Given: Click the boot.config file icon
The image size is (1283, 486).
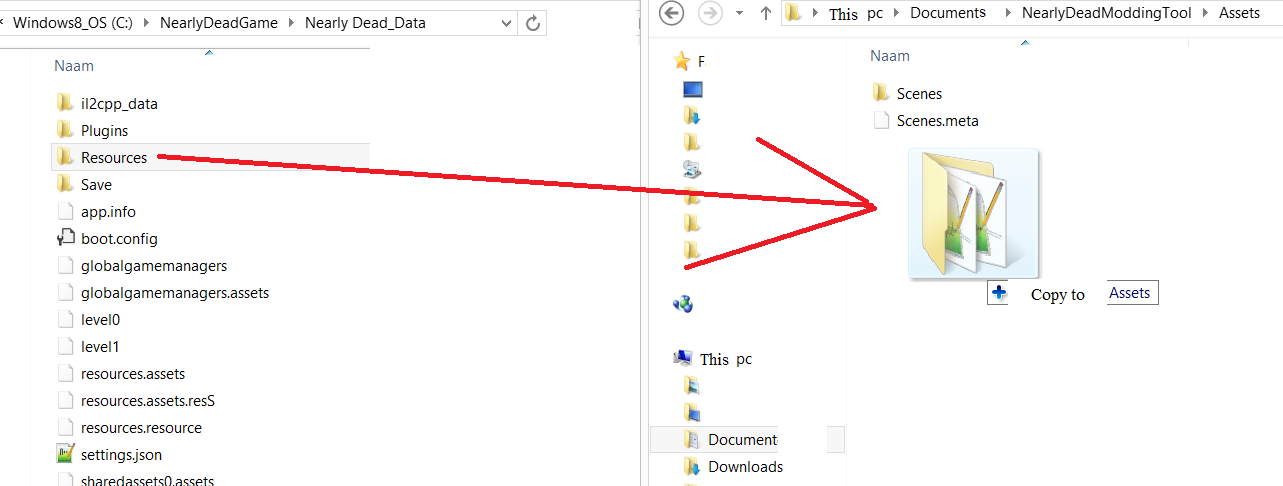Looking at the screenshot, I should pos(66,238).
